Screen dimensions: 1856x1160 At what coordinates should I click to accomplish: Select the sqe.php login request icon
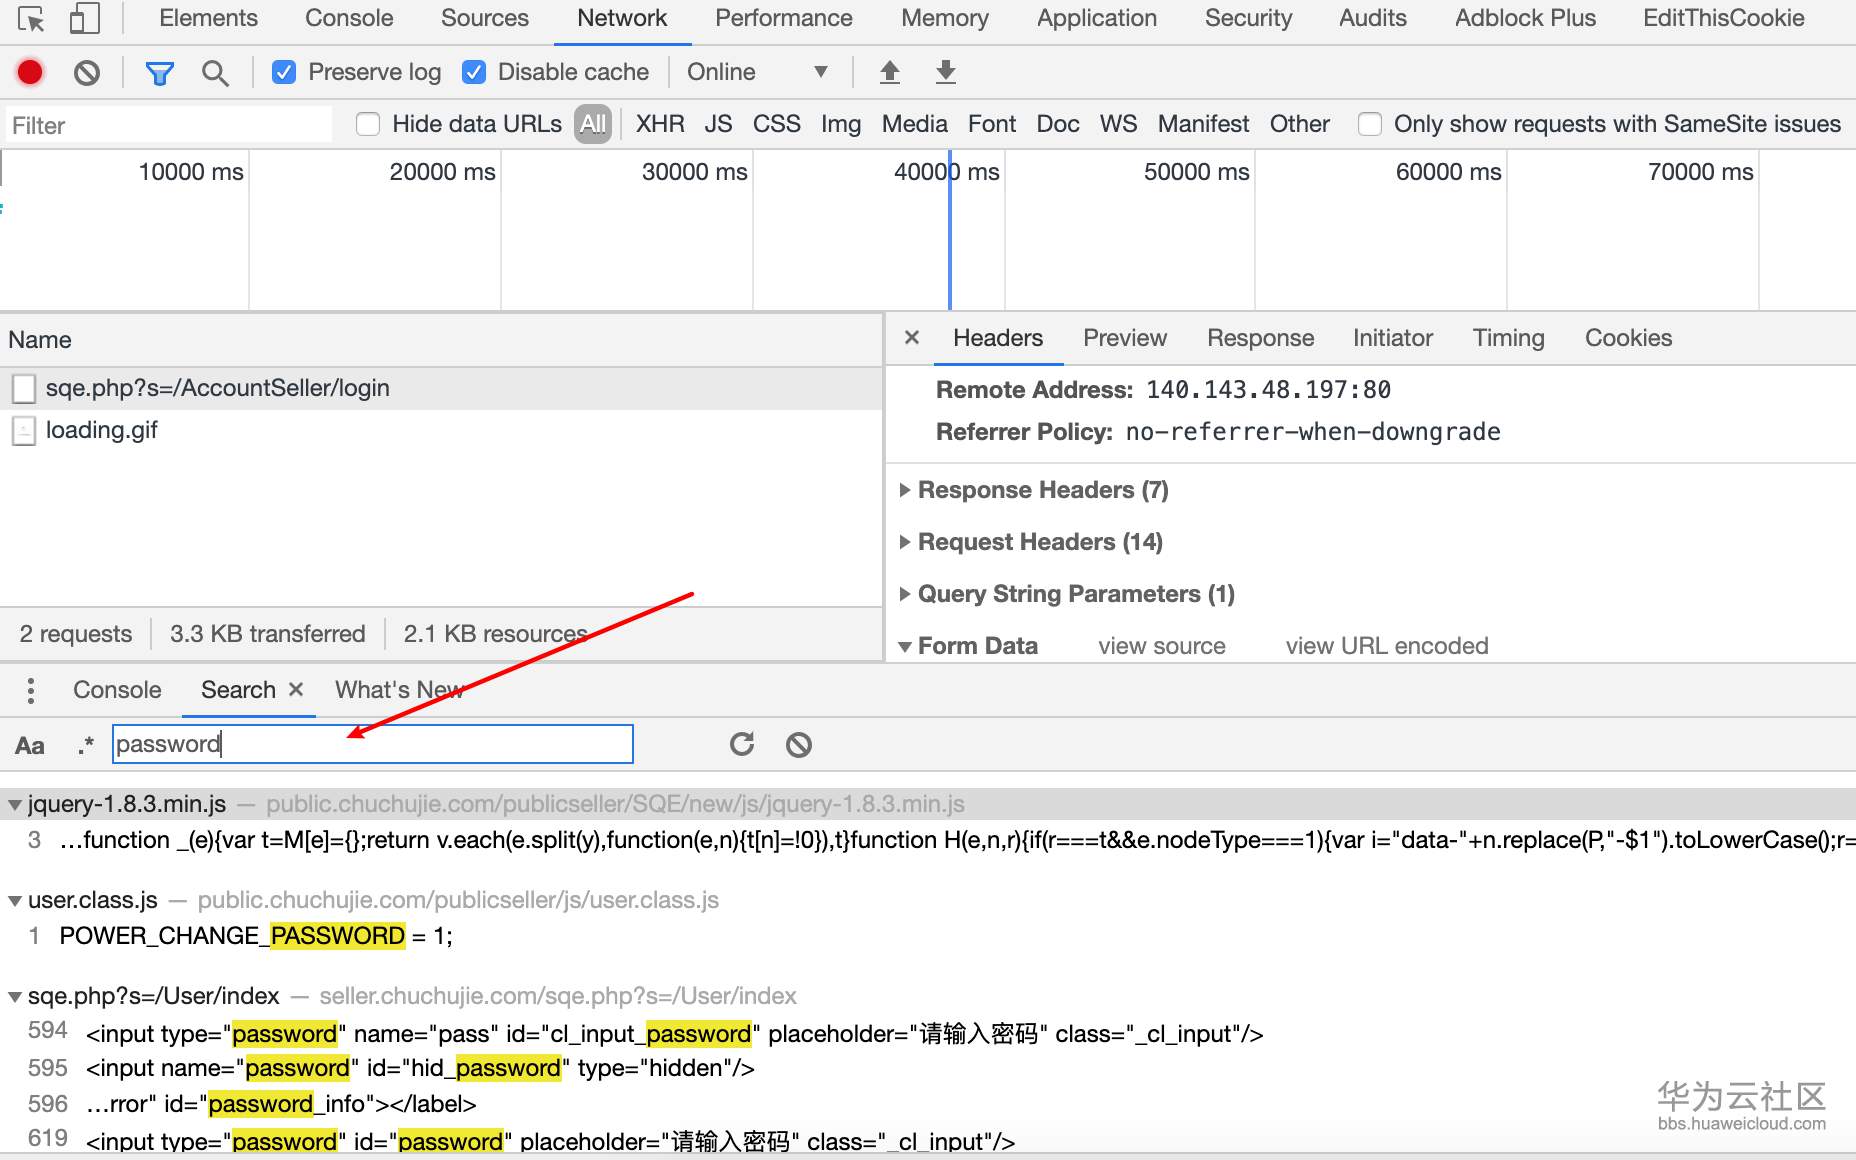tap(24, 389)
